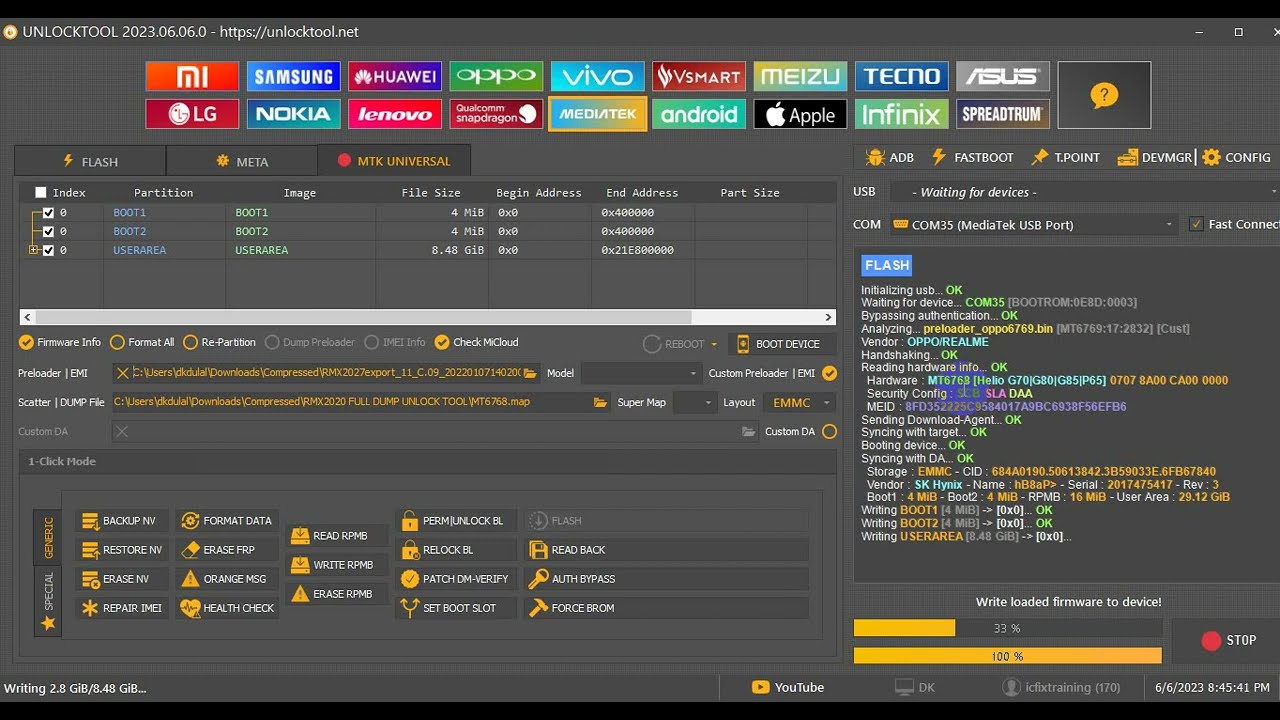
Task: Select the Samsung brand logo
Action: 294,76
